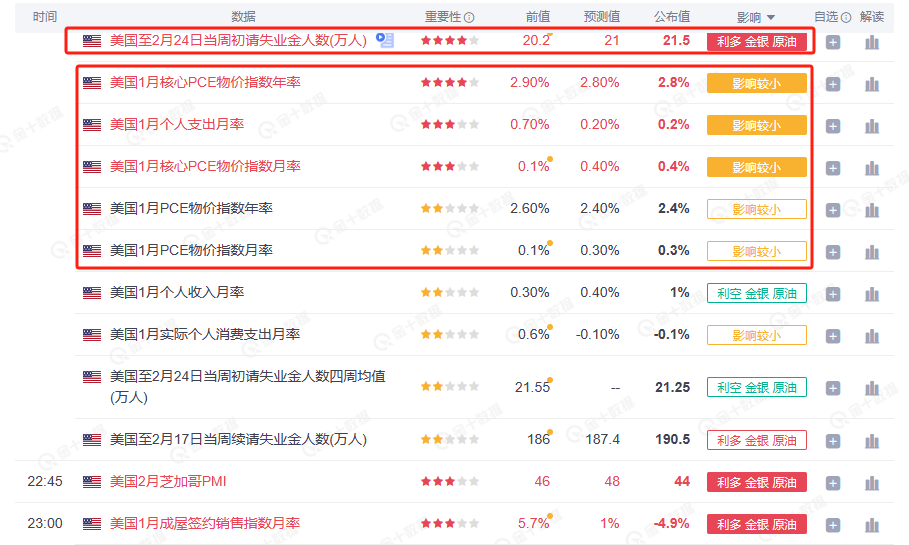Click 利空 金银 原油 tag for 美国1月个人收入月率
This screenshot has height=545, width=909.
[x=757, y=293]
